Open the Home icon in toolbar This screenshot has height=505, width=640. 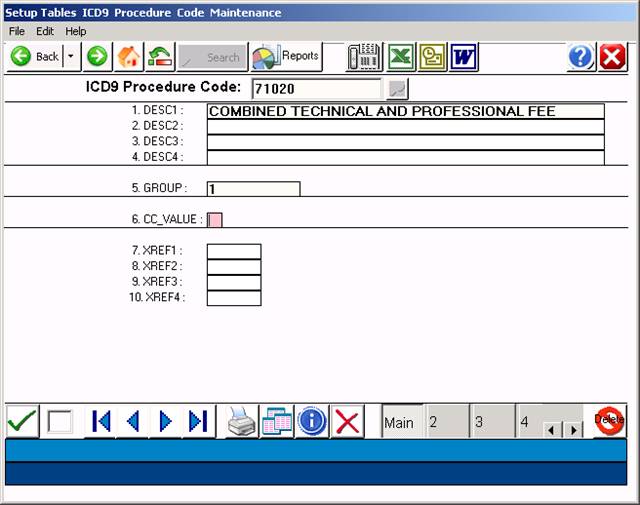[x=128, y=57]
